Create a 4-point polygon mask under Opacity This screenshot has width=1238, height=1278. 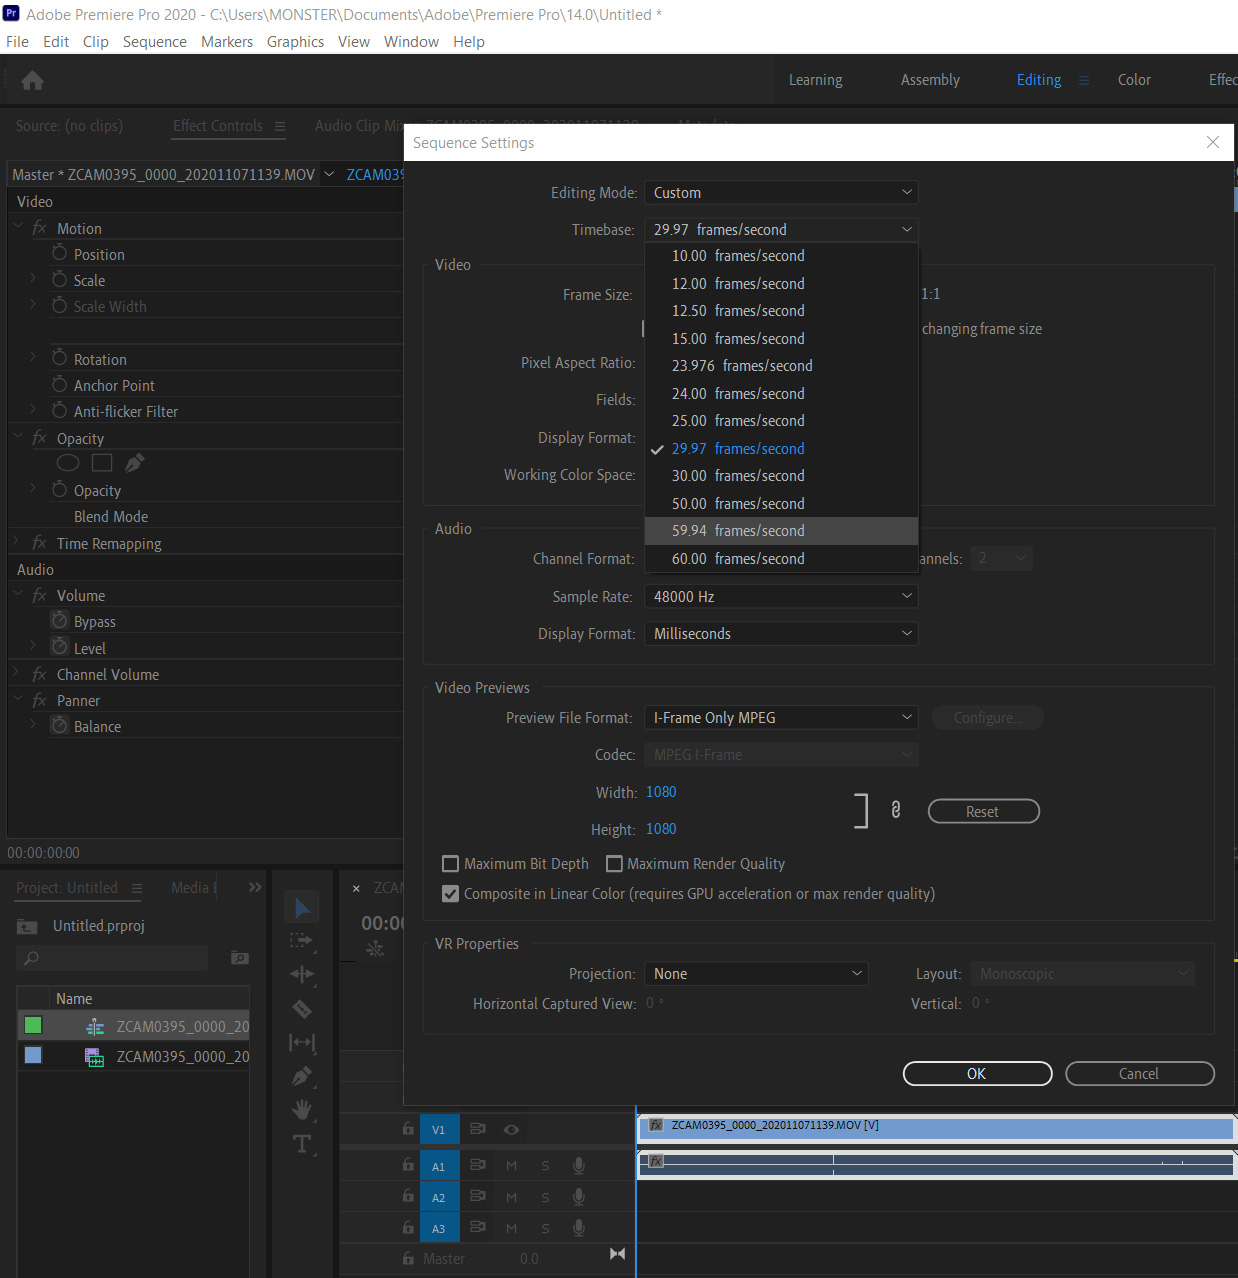pyautogui.click(x=102, y=462)
